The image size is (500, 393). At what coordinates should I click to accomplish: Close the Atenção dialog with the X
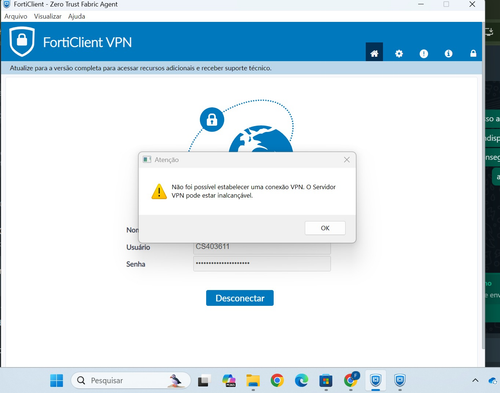[347, 160]
